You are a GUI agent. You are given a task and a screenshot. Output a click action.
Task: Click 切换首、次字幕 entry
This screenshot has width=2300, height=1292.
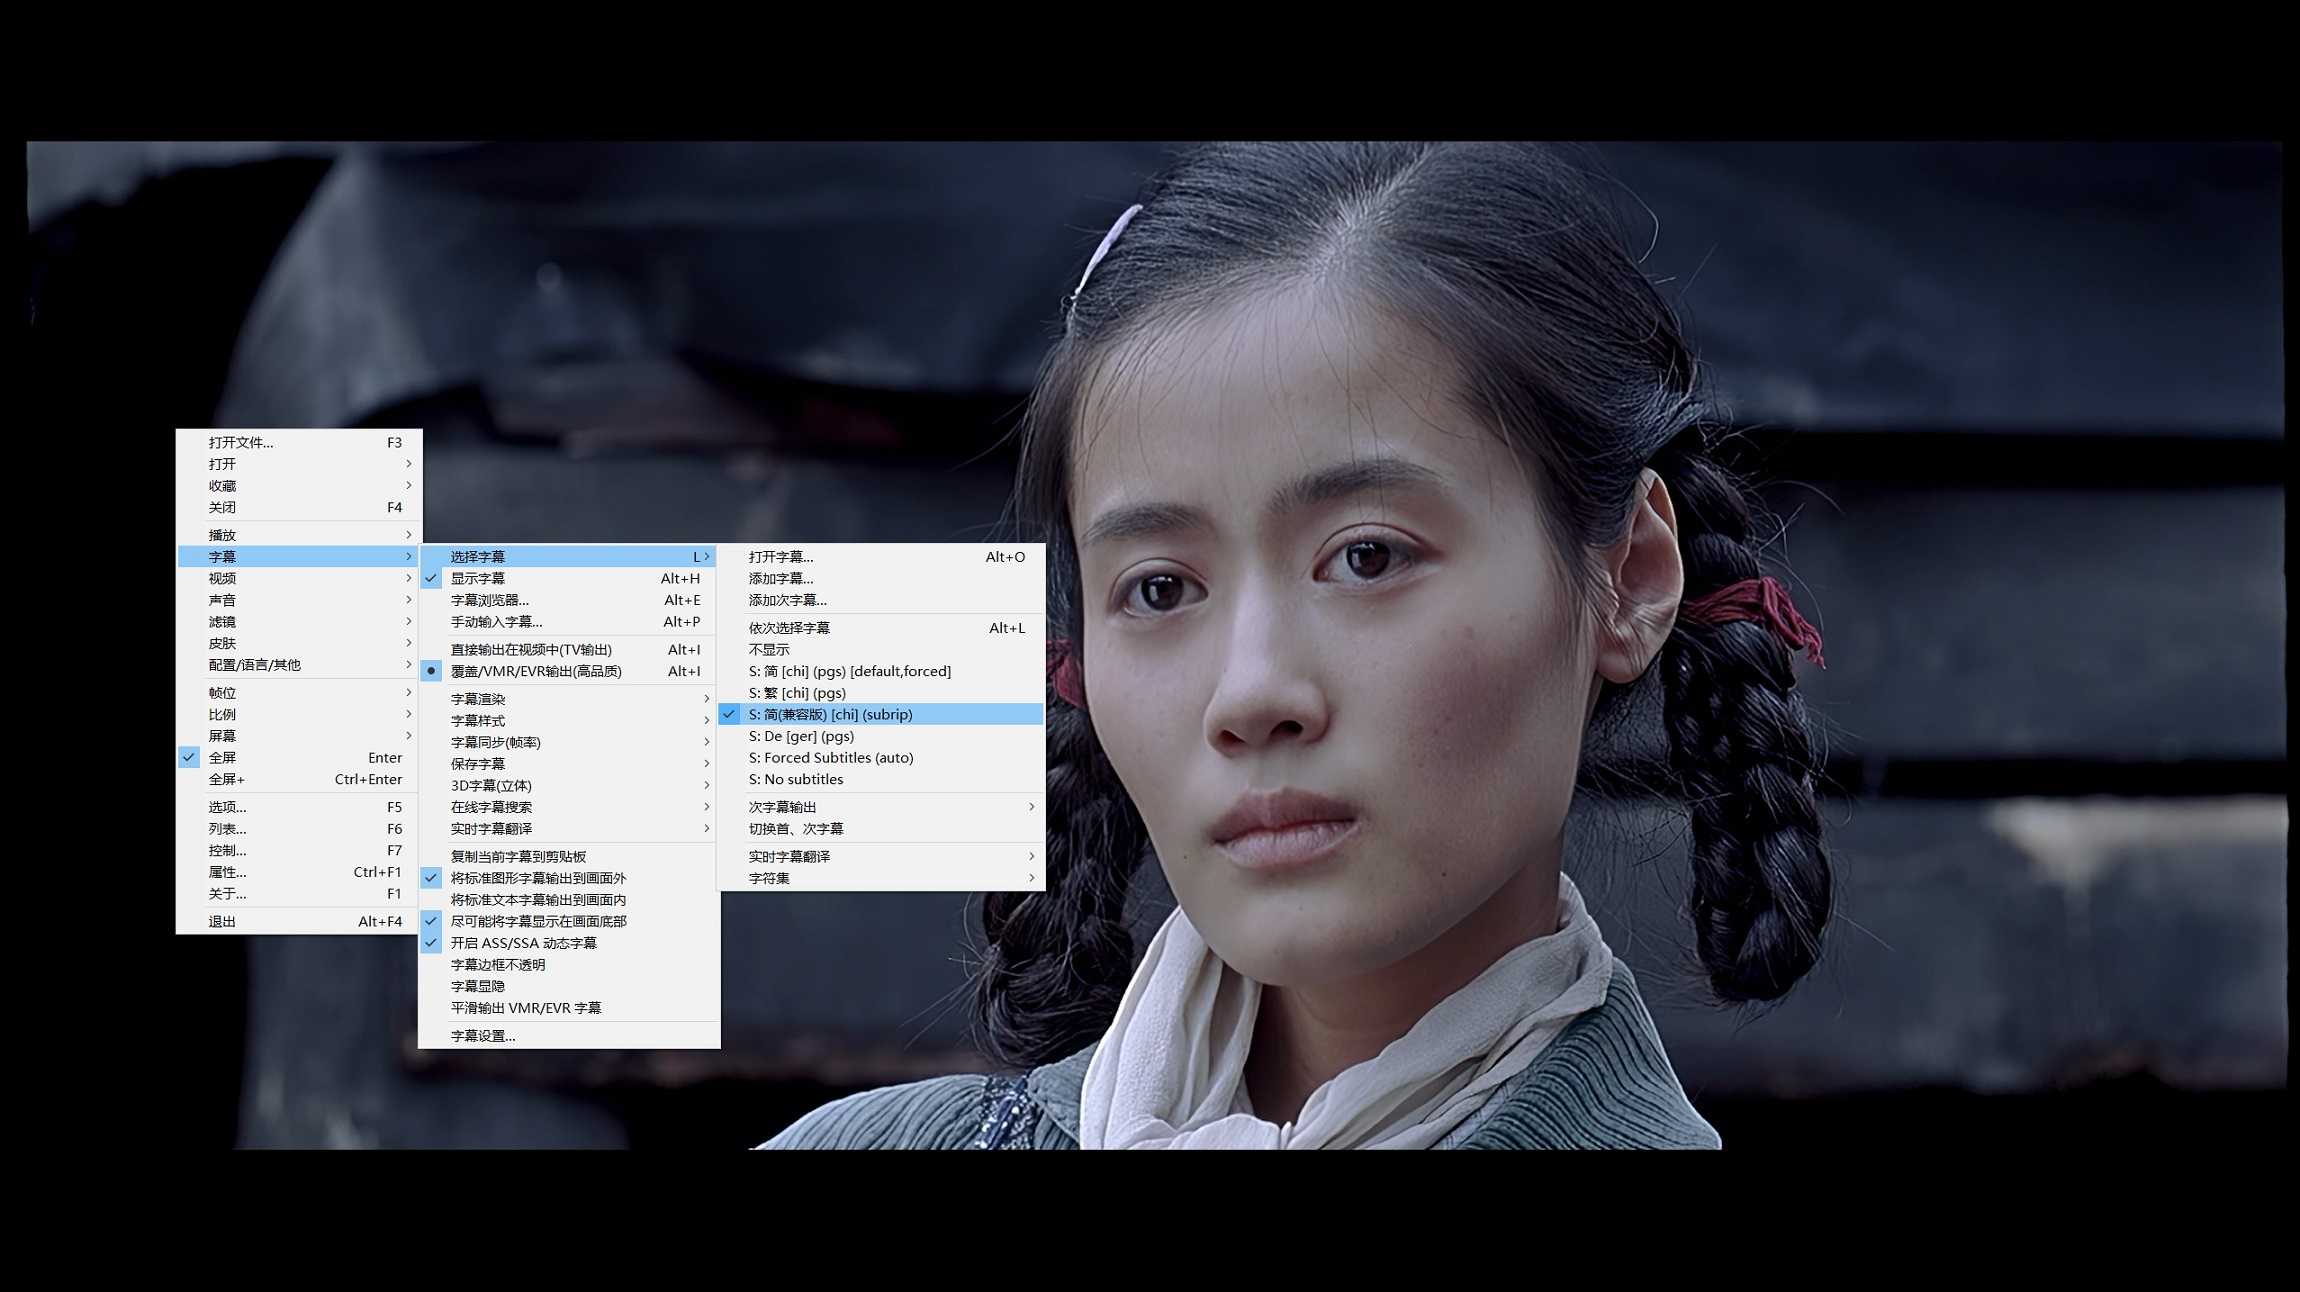(x=881, y=829)
